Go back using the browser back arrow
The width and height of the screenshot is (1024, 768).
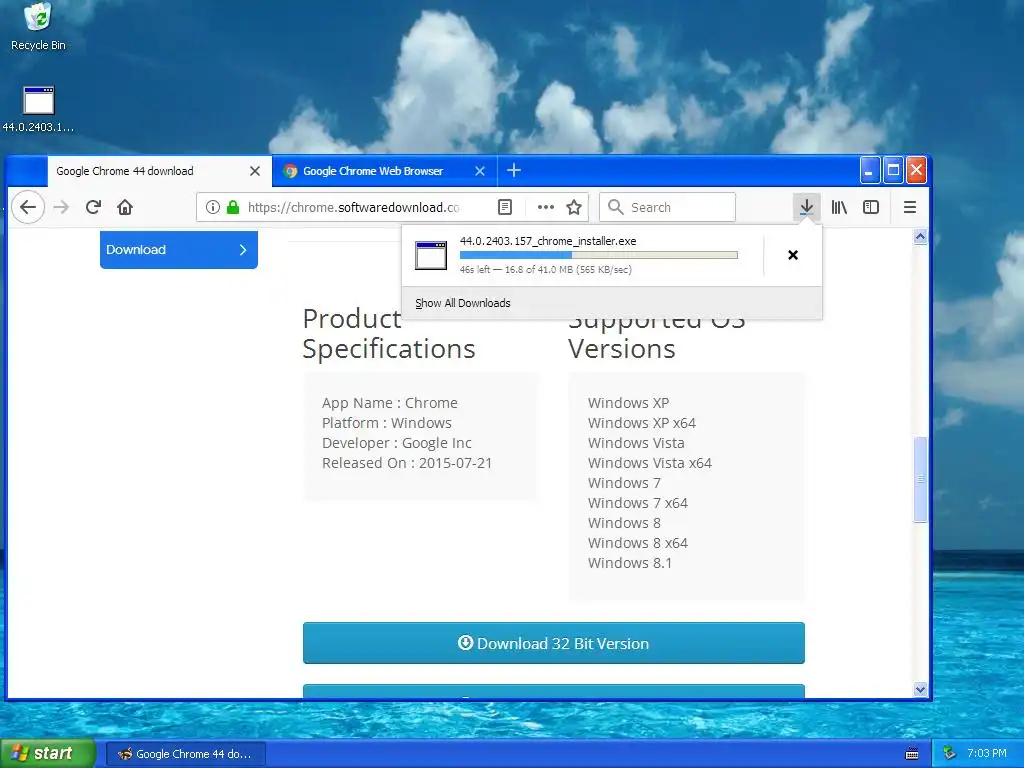pos(27,207)
